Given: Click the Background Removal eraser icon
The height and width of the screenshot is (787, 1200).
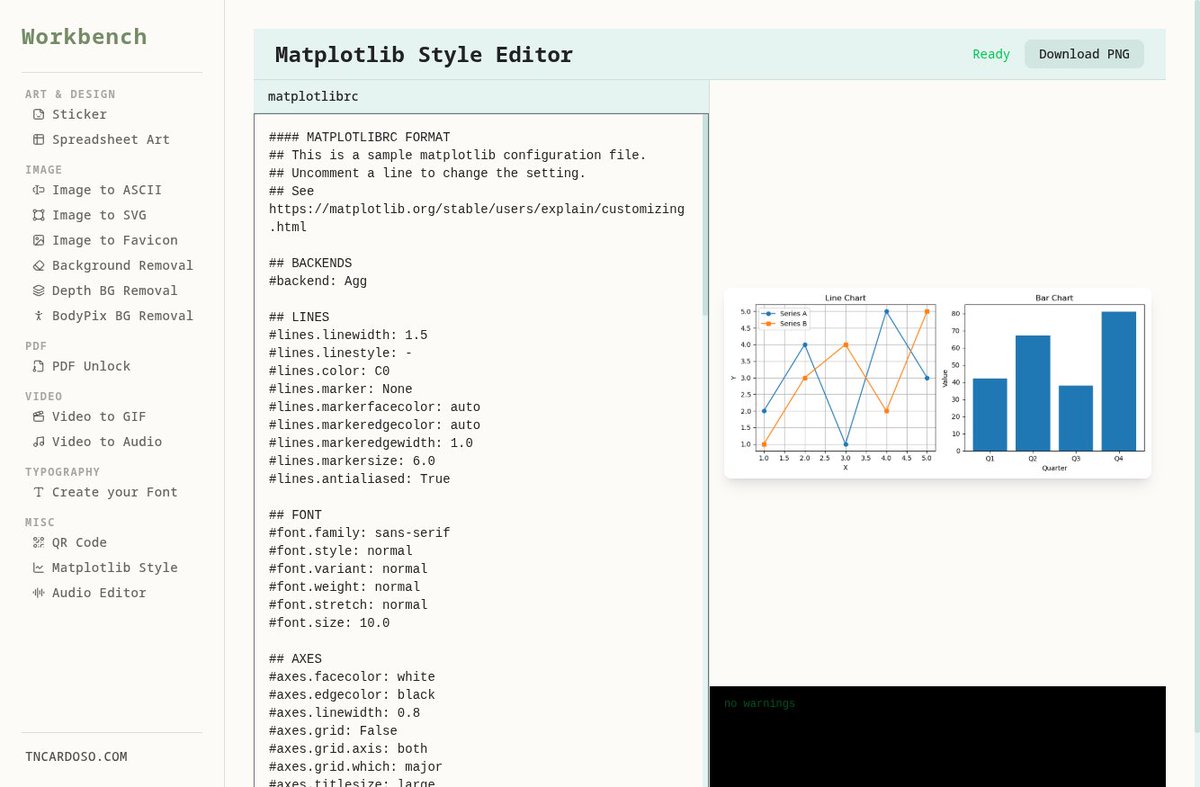Looking at the screenshot, I should 38,265.
